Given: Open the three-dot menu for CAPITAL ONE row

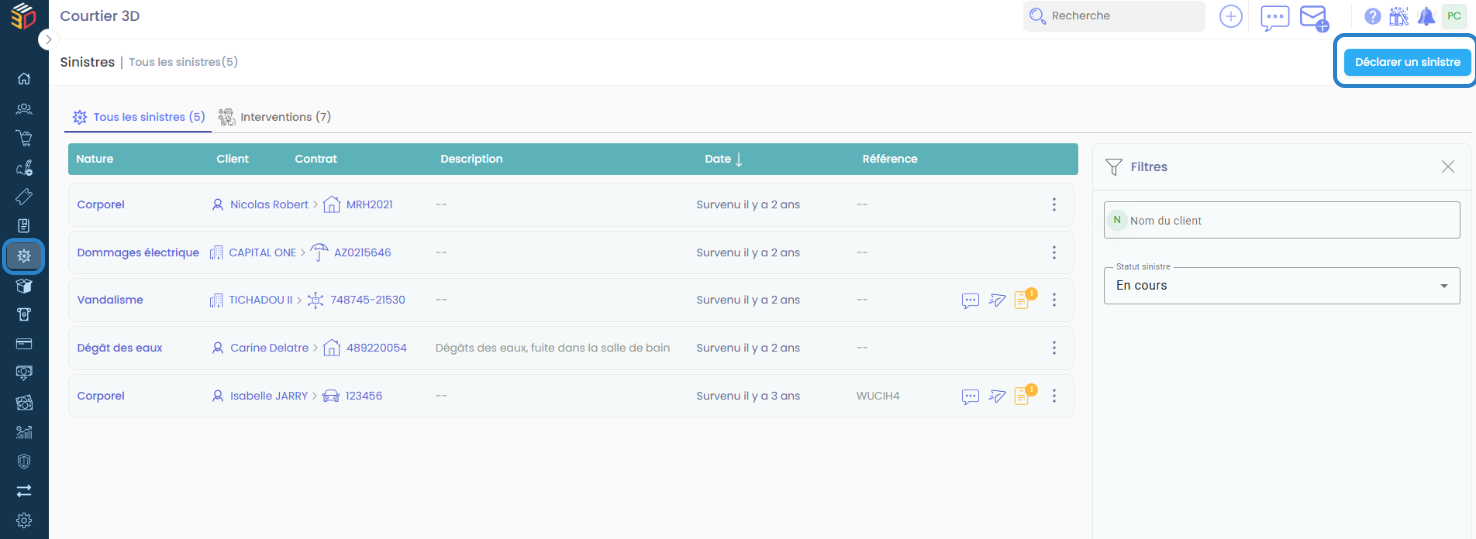Looking at the screenshot, I should [x=1054, y=252].
